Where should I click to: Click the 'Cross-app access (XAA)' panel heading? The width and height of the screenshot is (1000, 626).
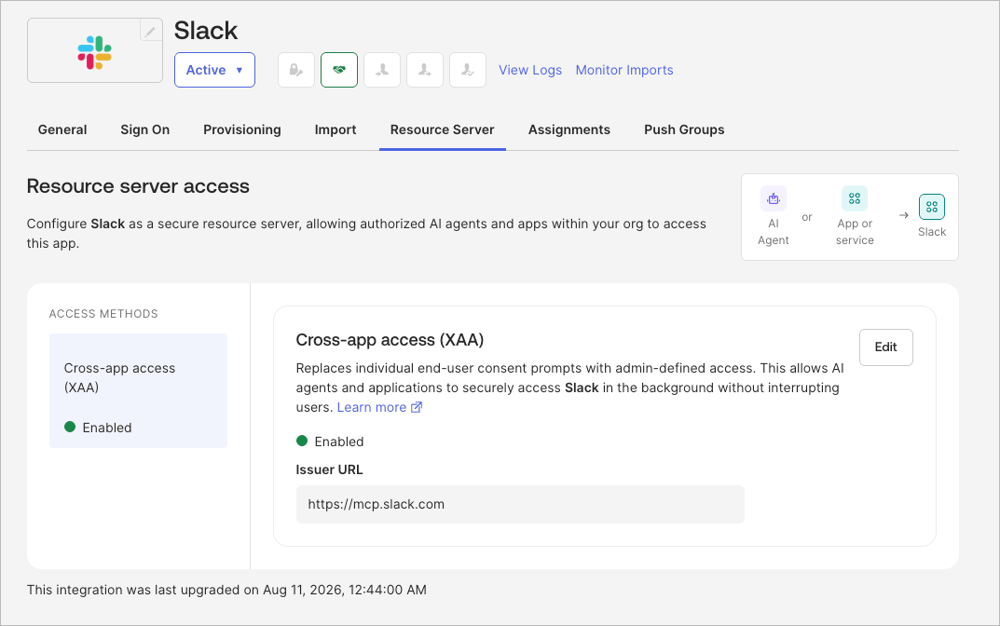390,340
